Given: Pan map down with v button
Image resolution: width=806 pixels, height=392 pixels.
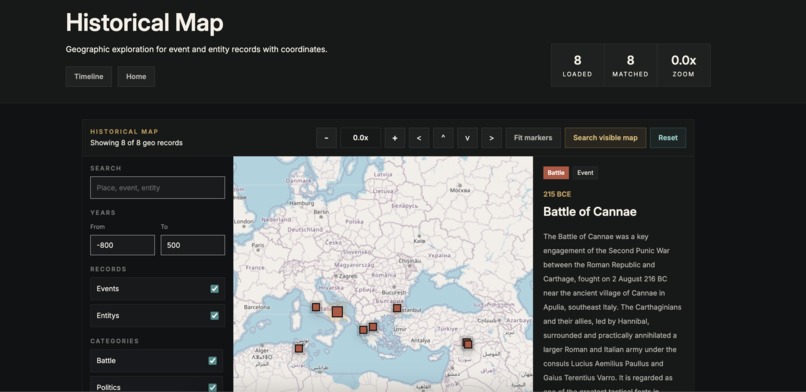Looking at the screenshot, I should [467, 138].
